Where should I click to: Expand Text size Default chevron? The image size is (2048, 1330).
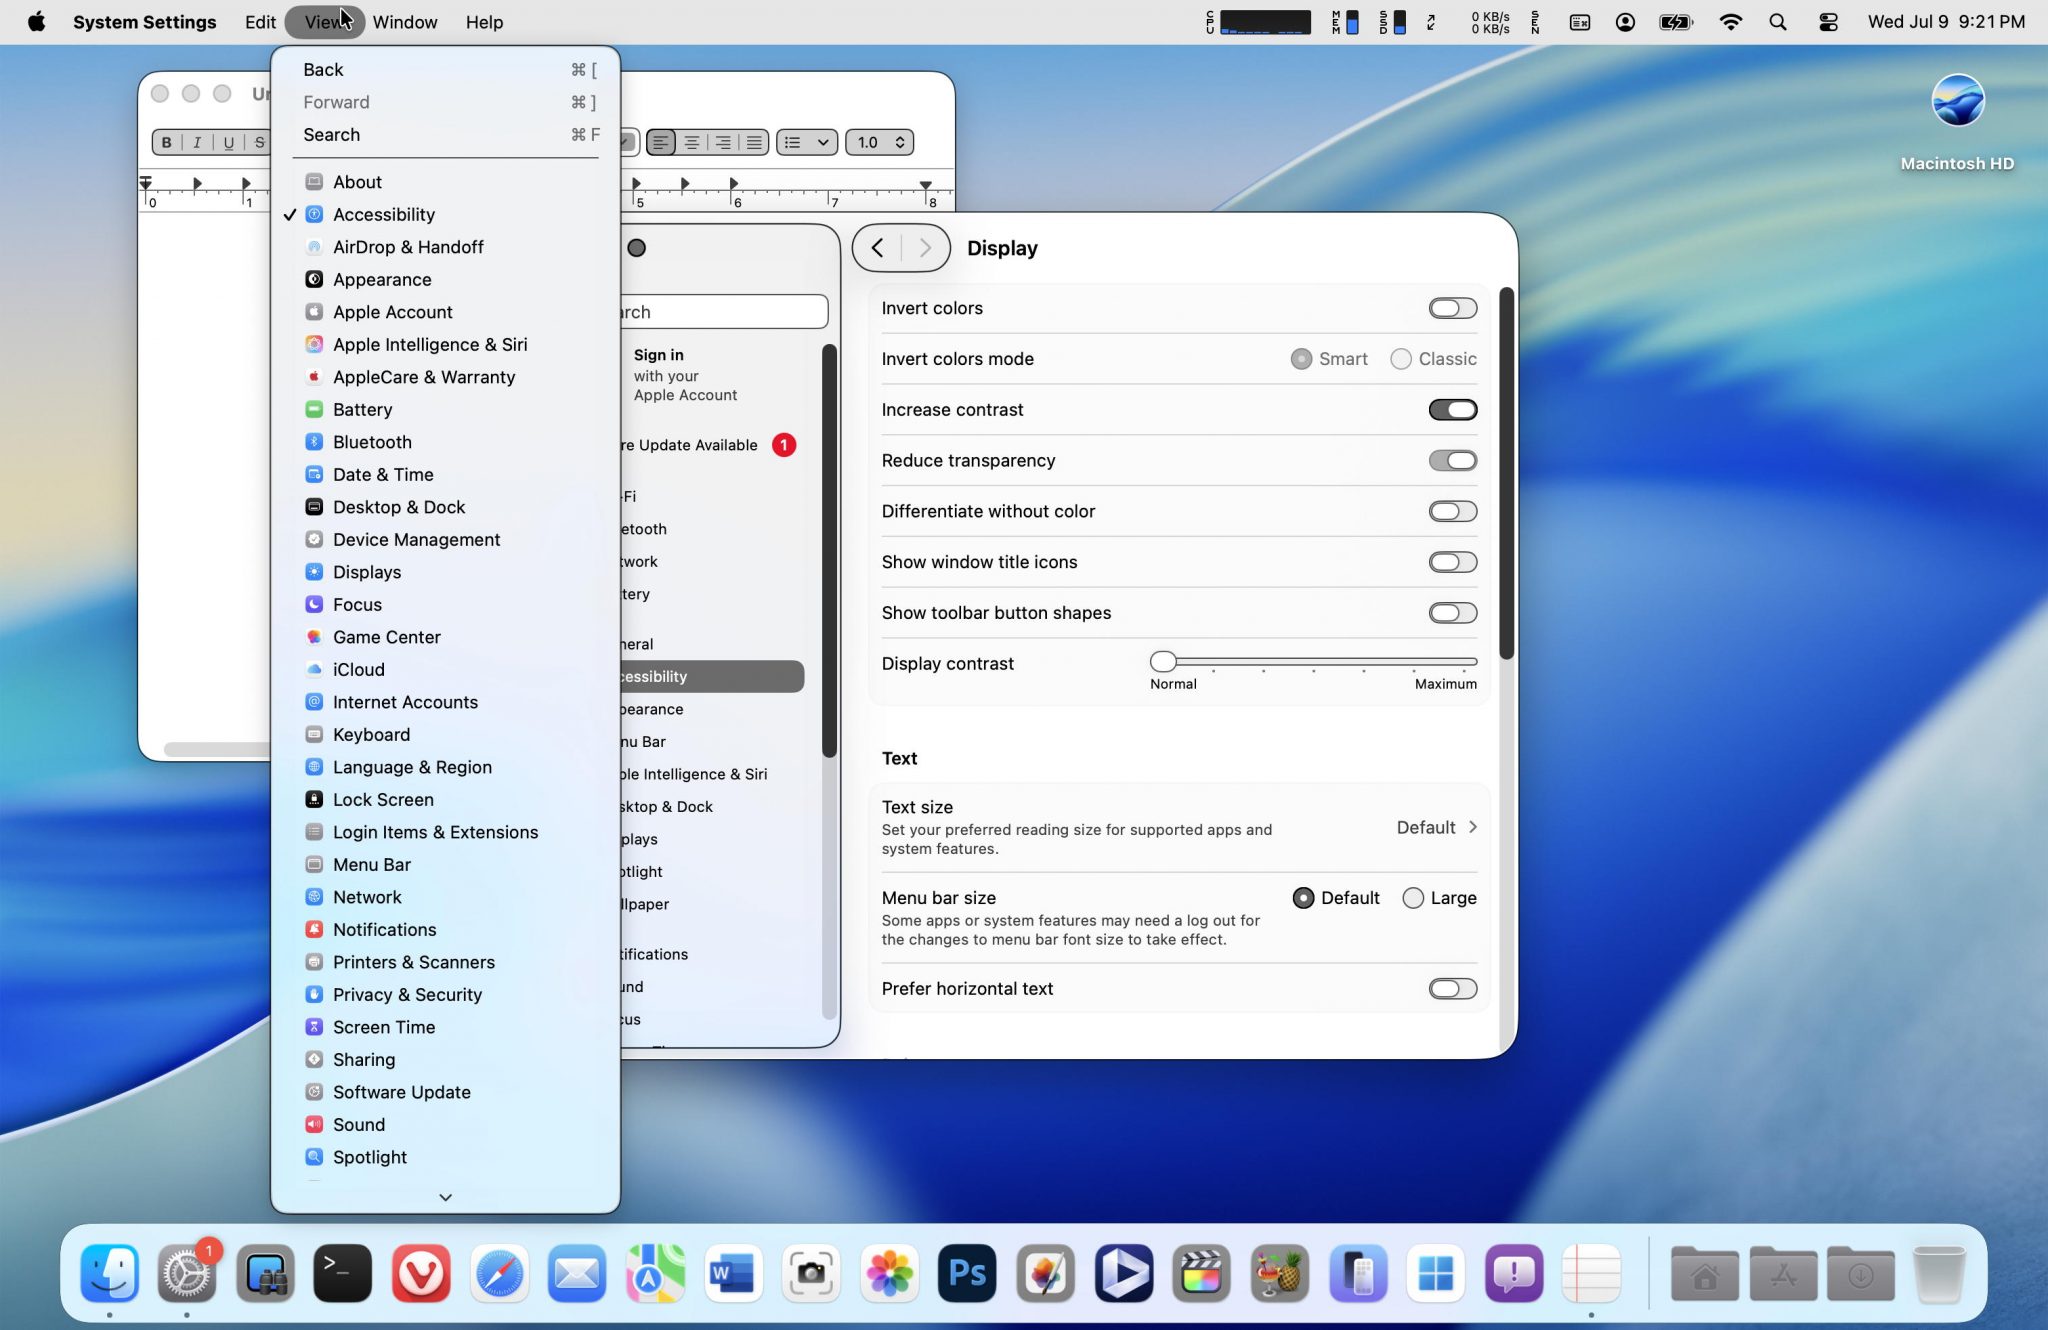pos(1472,827)
